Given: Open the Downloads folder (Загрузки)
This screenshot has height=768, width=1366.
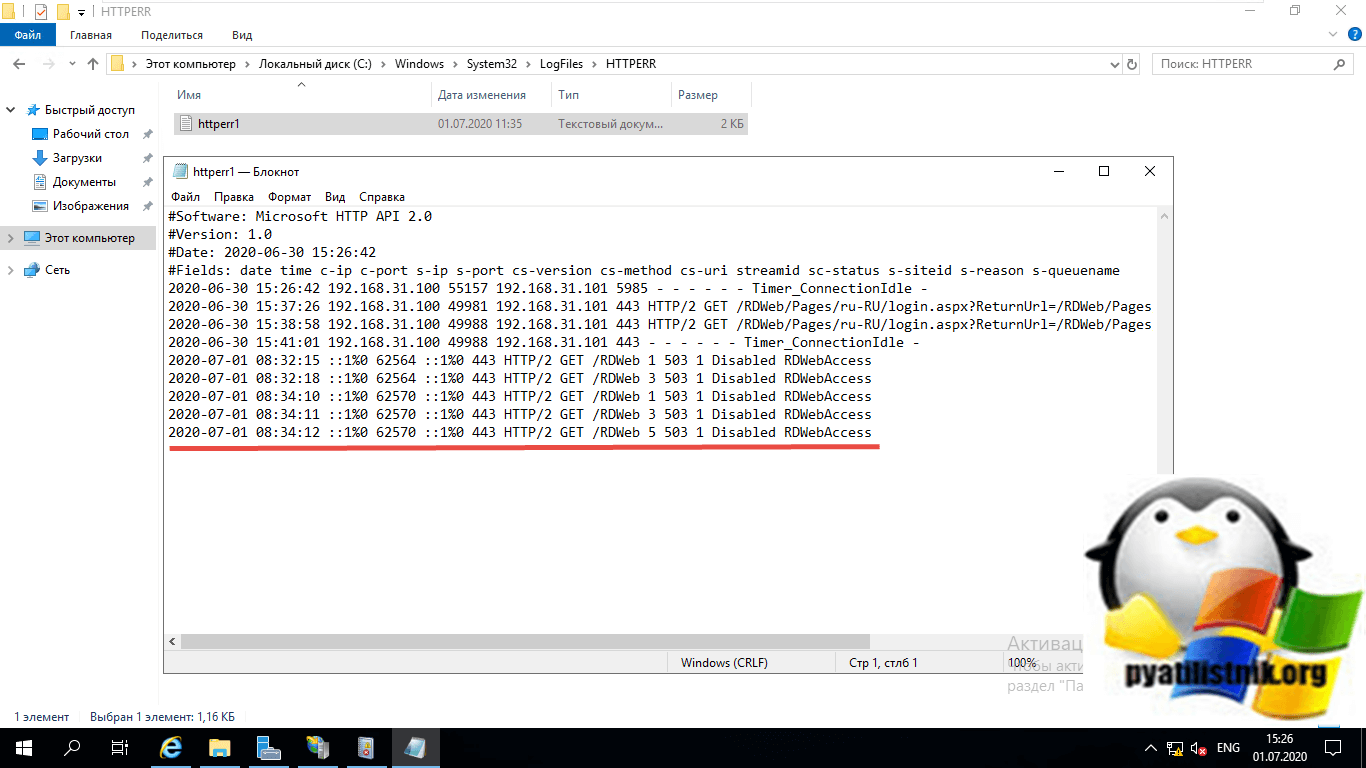Looking at the screenshot, I should point(77,158).
